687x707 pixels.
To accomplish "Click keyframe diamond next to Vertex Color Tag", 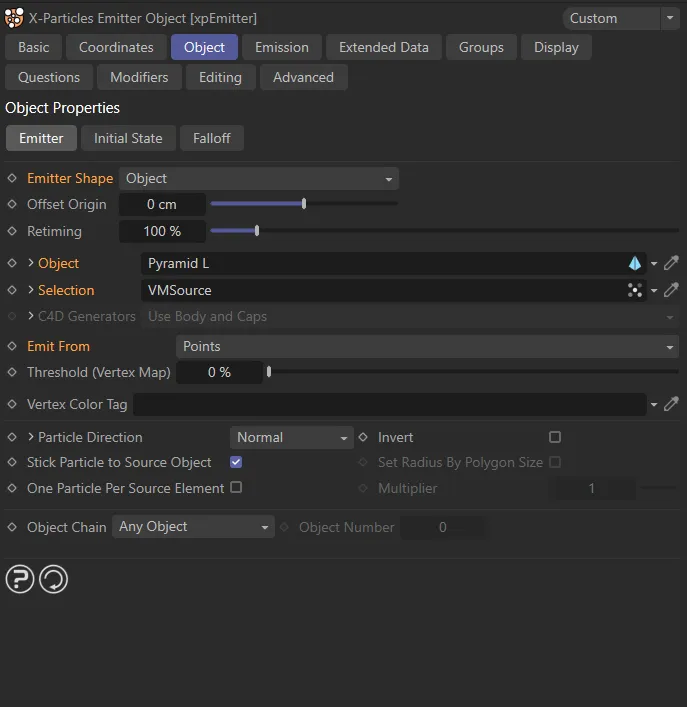I will click(12, 404).
